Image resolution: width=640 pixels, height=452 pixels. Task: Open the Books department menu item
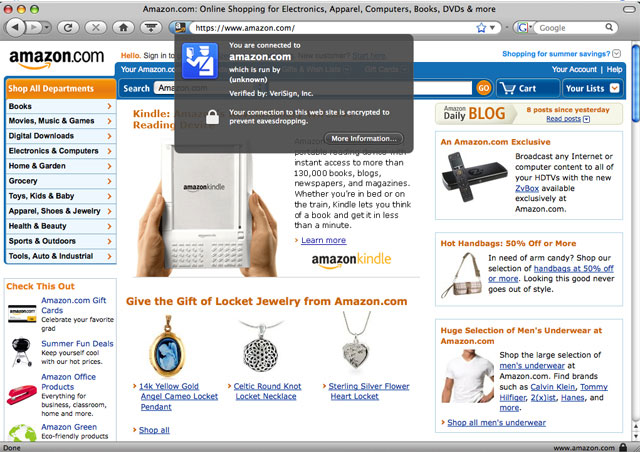60,106
